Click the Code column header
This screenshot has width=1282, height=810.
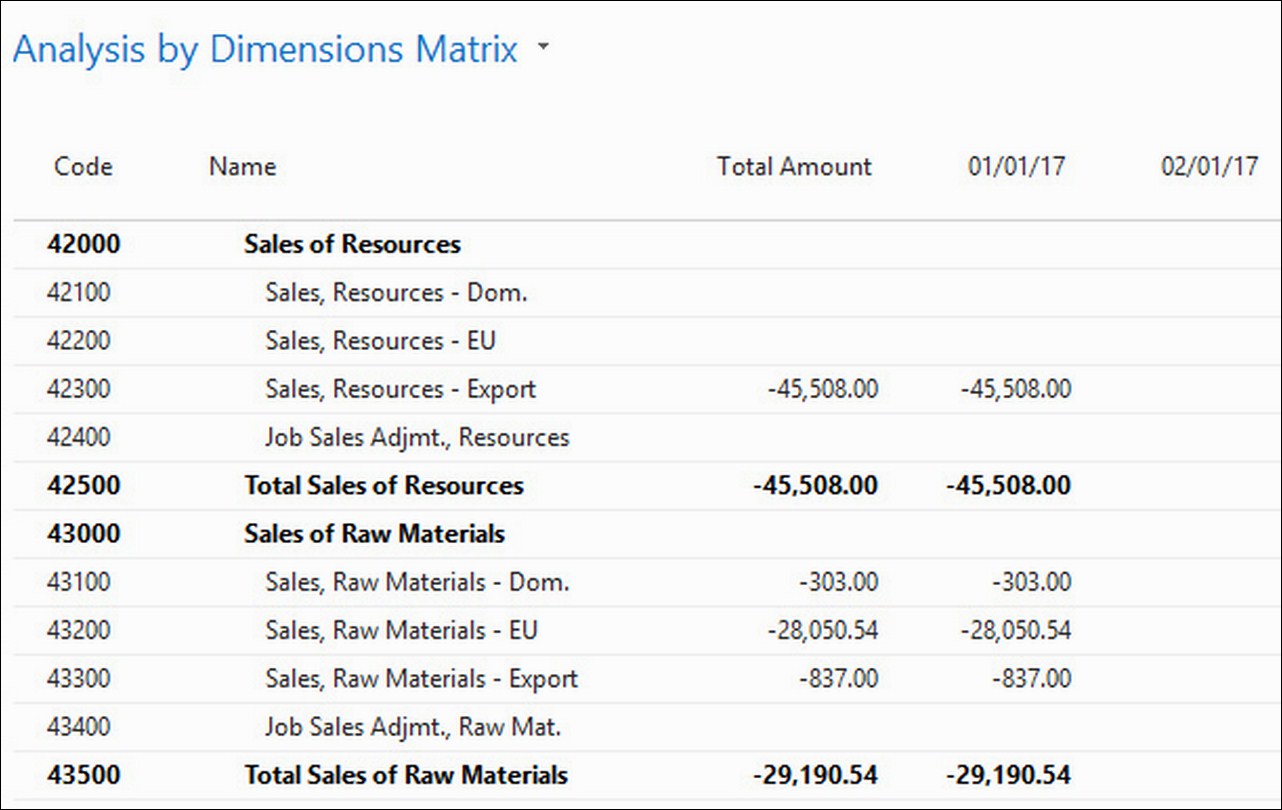tap(83, 166)
